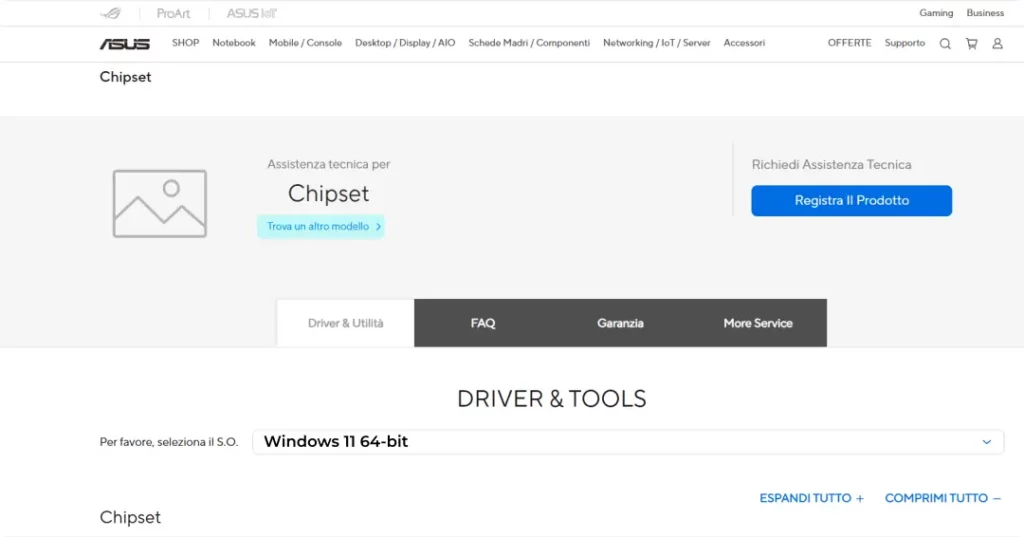1024x537 pixels.
Task: Click ESPANDI TUTTO to expand all
Action: [812, 498]
